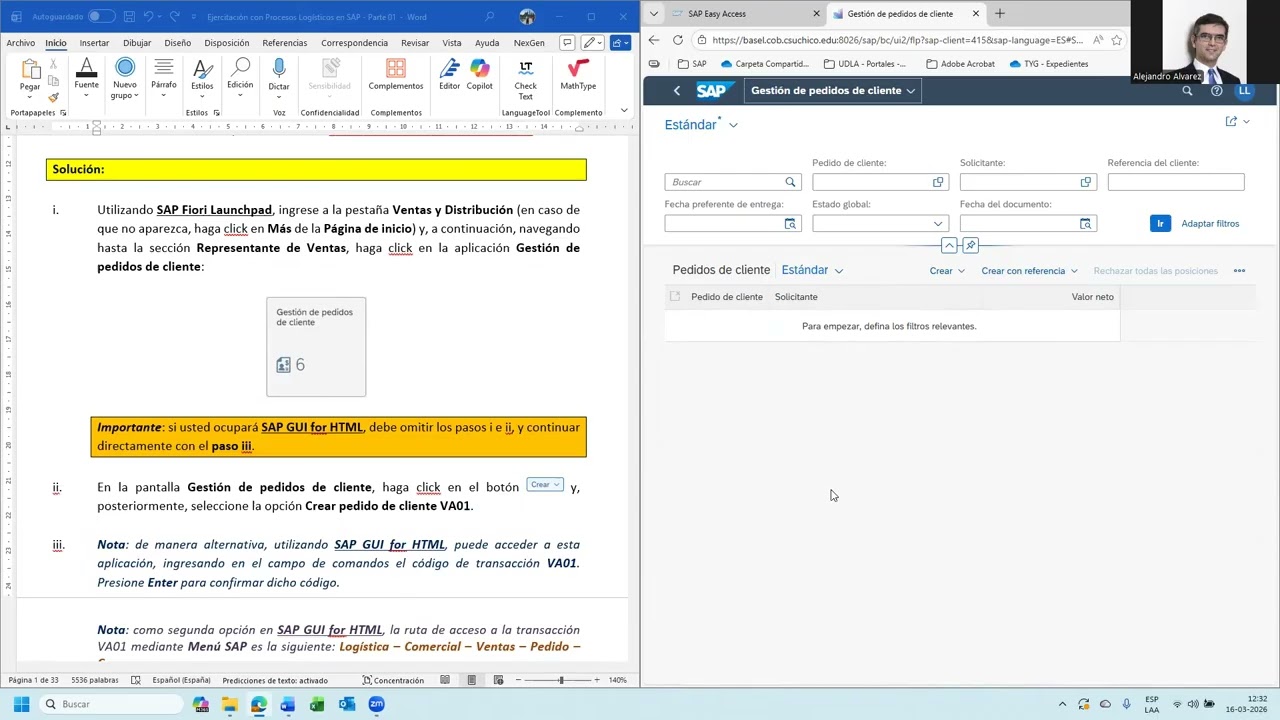Open the Crear dropdown in Pedidos de cliente toolbar

click(x=947, y=271)
